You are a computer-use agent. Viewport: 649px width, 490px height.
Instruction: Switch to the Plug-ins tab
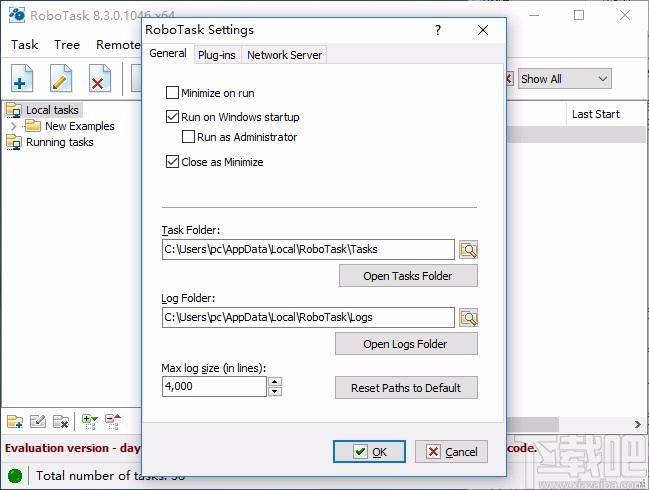pyautogui.click(x=216, y=55)
